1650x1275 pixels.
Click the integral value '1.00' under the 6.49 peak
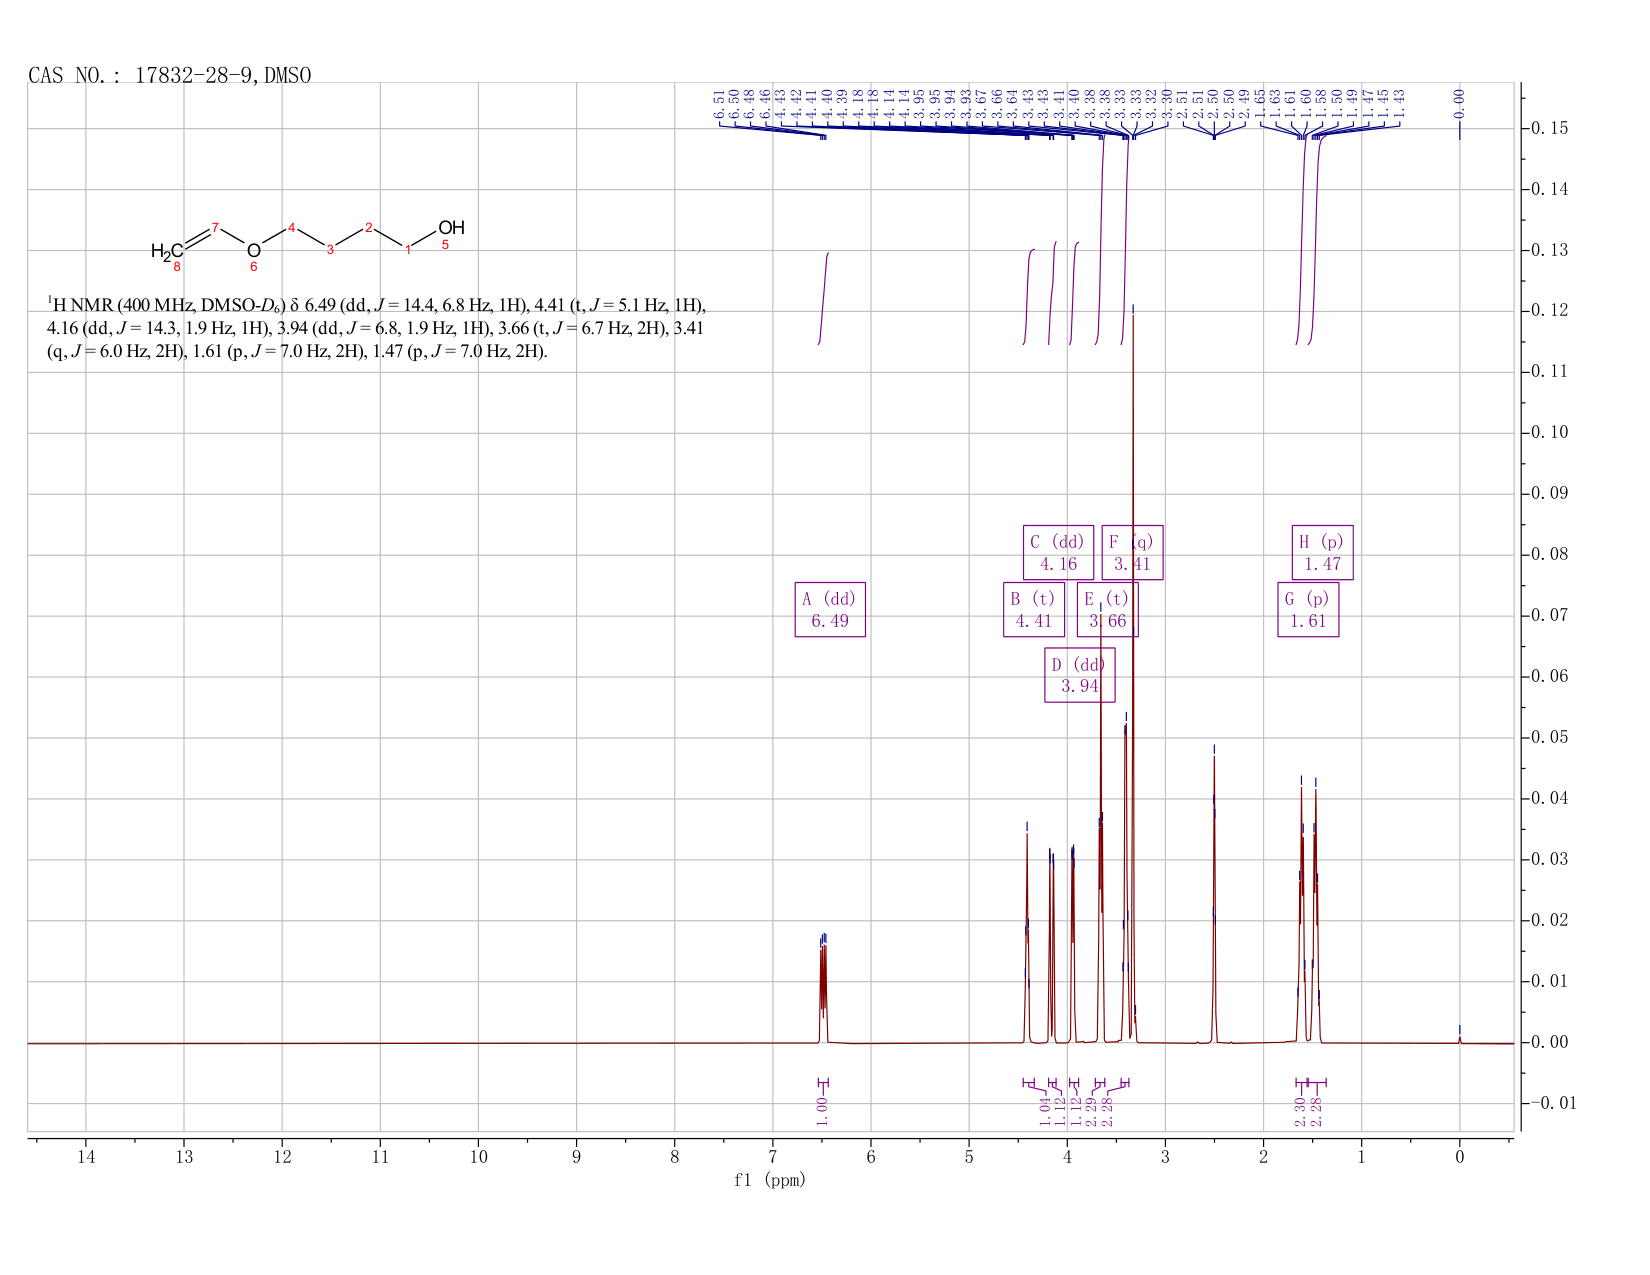822,1110
